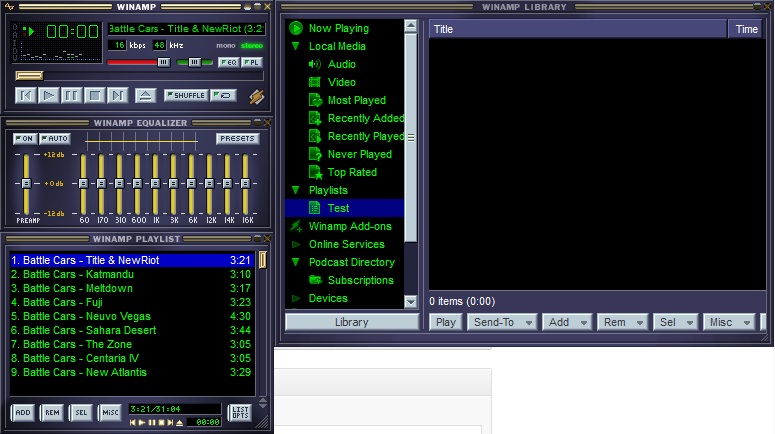Turn the equalizer ON button
The height and width of the screenshot is (434, 775).
[24, 139]
